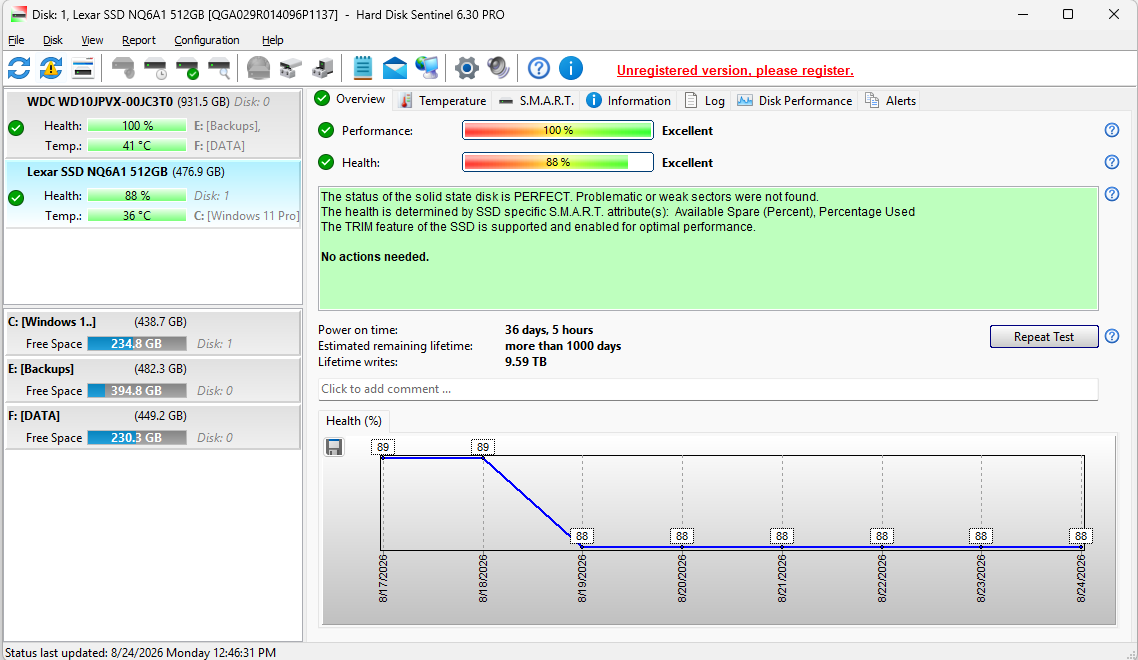Image resolution: width=1138 pixels, height=660 pixels.
Task: Click help icon next to Repeat Test
Action: (1112, 336)
